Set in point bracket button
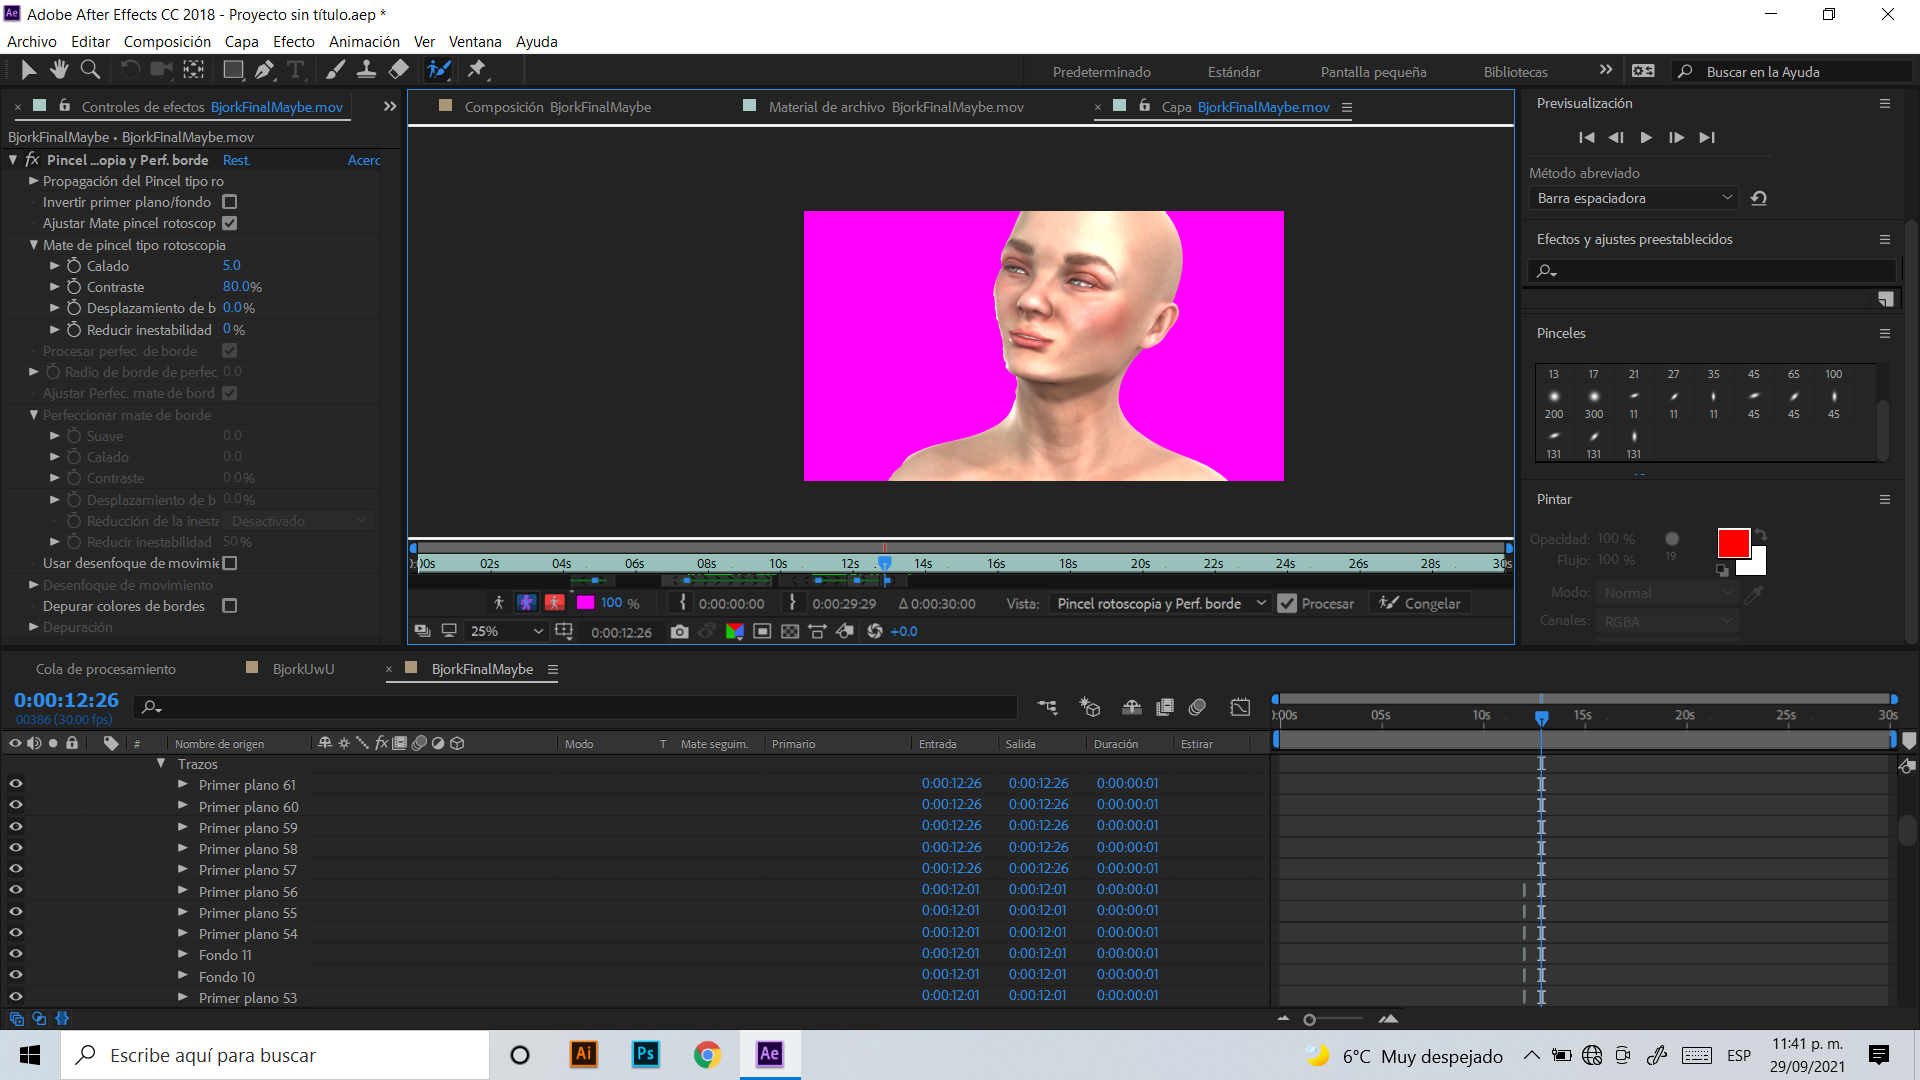 tap(683, 603)
